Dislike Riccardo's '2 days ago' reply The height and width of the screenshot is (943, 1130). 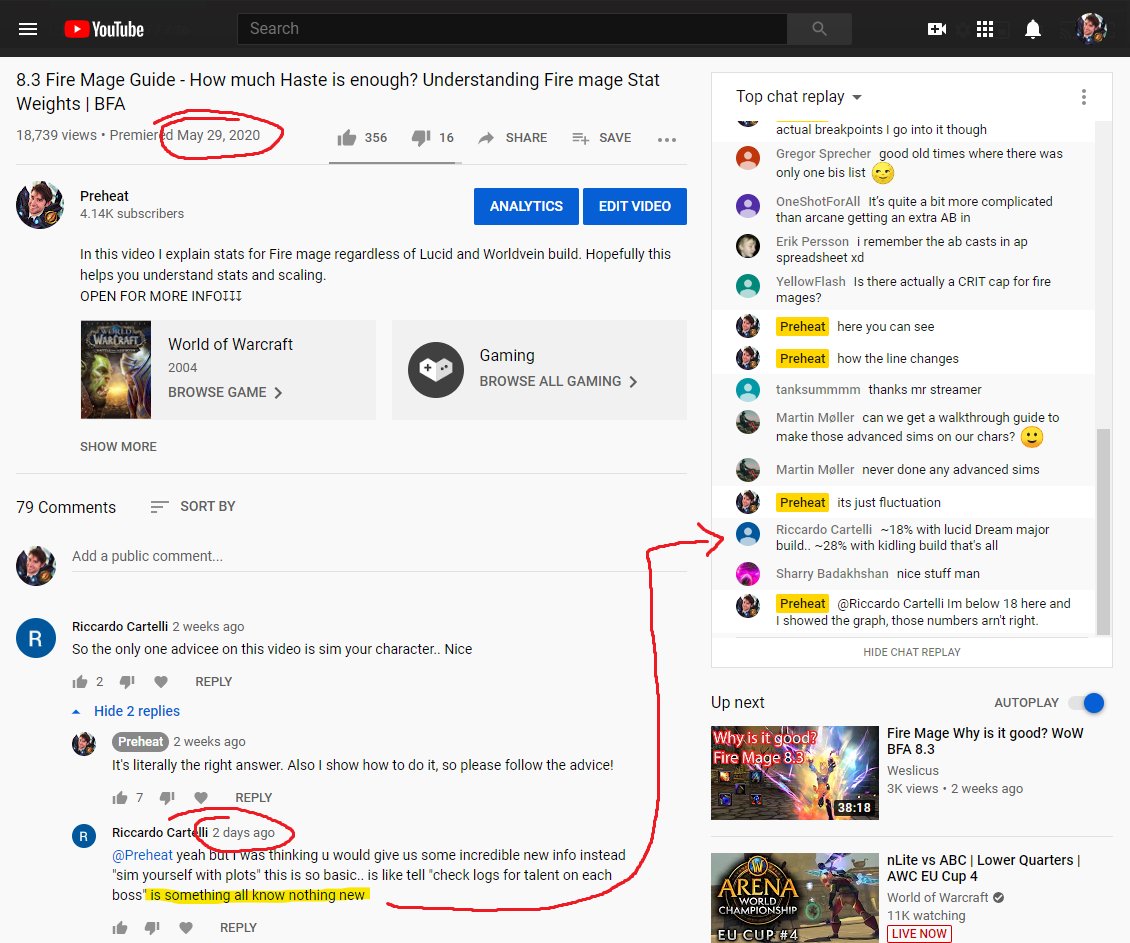pos(152,928)
